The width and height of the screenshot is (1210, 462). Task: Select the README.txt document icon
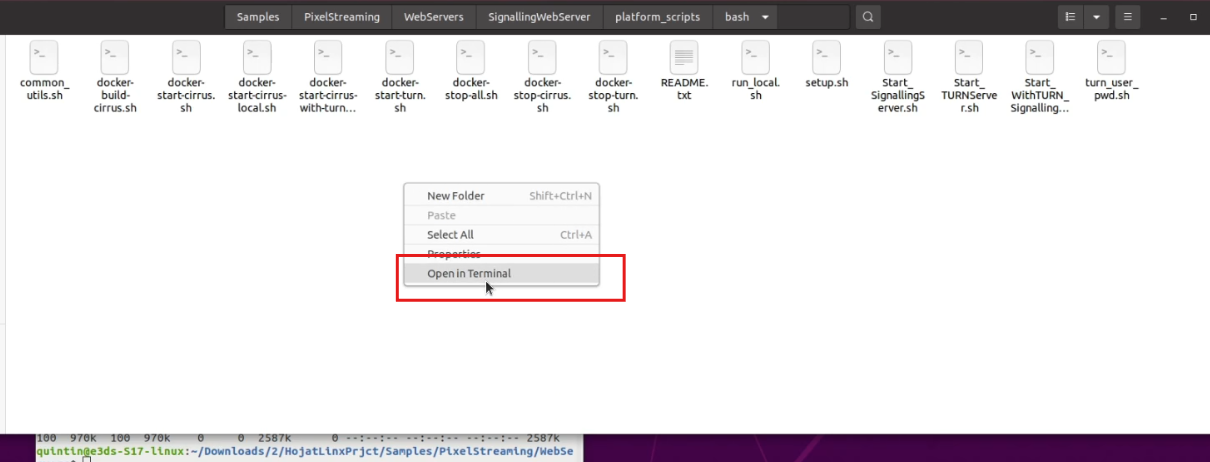tap(684, 56)
